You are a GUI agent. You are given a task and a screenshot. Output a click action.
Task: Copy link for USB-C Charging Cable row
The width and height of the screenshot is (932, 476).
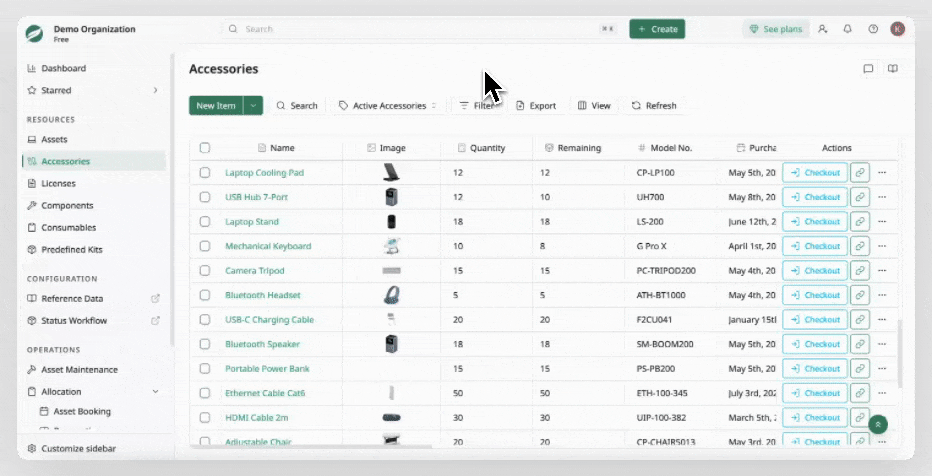pyautogui.click(x=859, y=319)
